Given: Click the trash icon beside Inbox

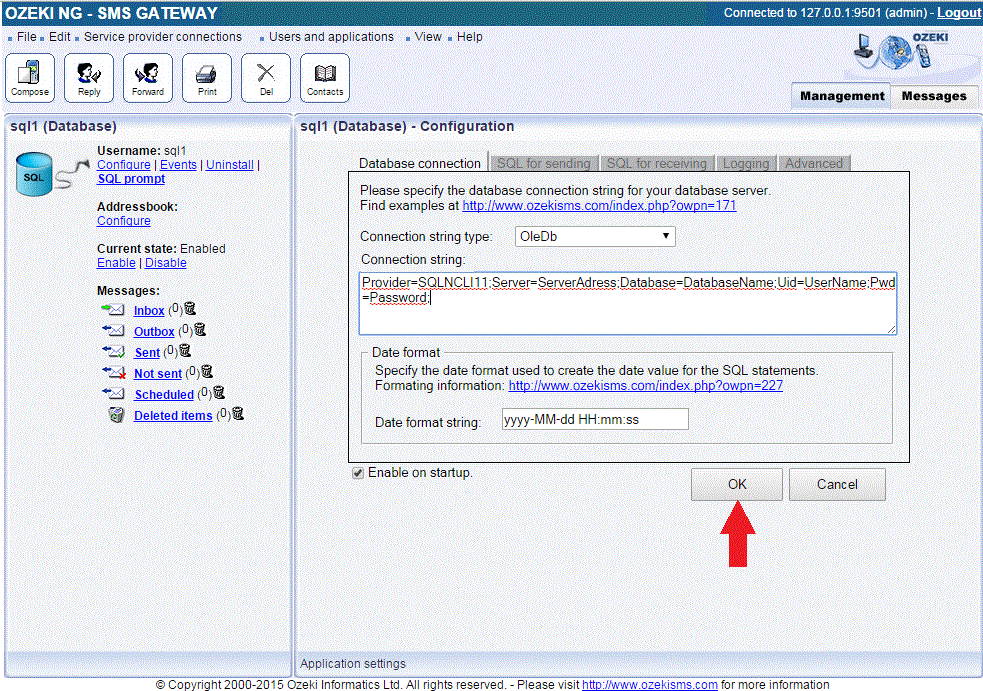Looking at the screenshot, I should [x=189, y=310].
